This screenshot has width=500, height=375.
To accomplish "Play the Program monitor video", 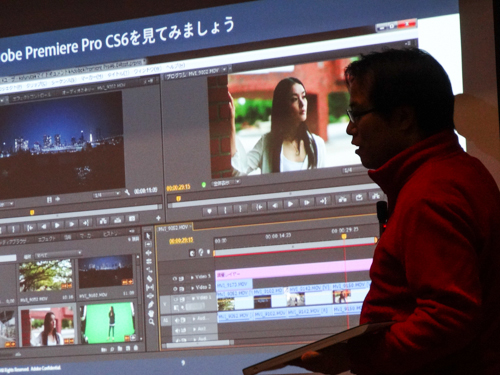I will [290, 204].
